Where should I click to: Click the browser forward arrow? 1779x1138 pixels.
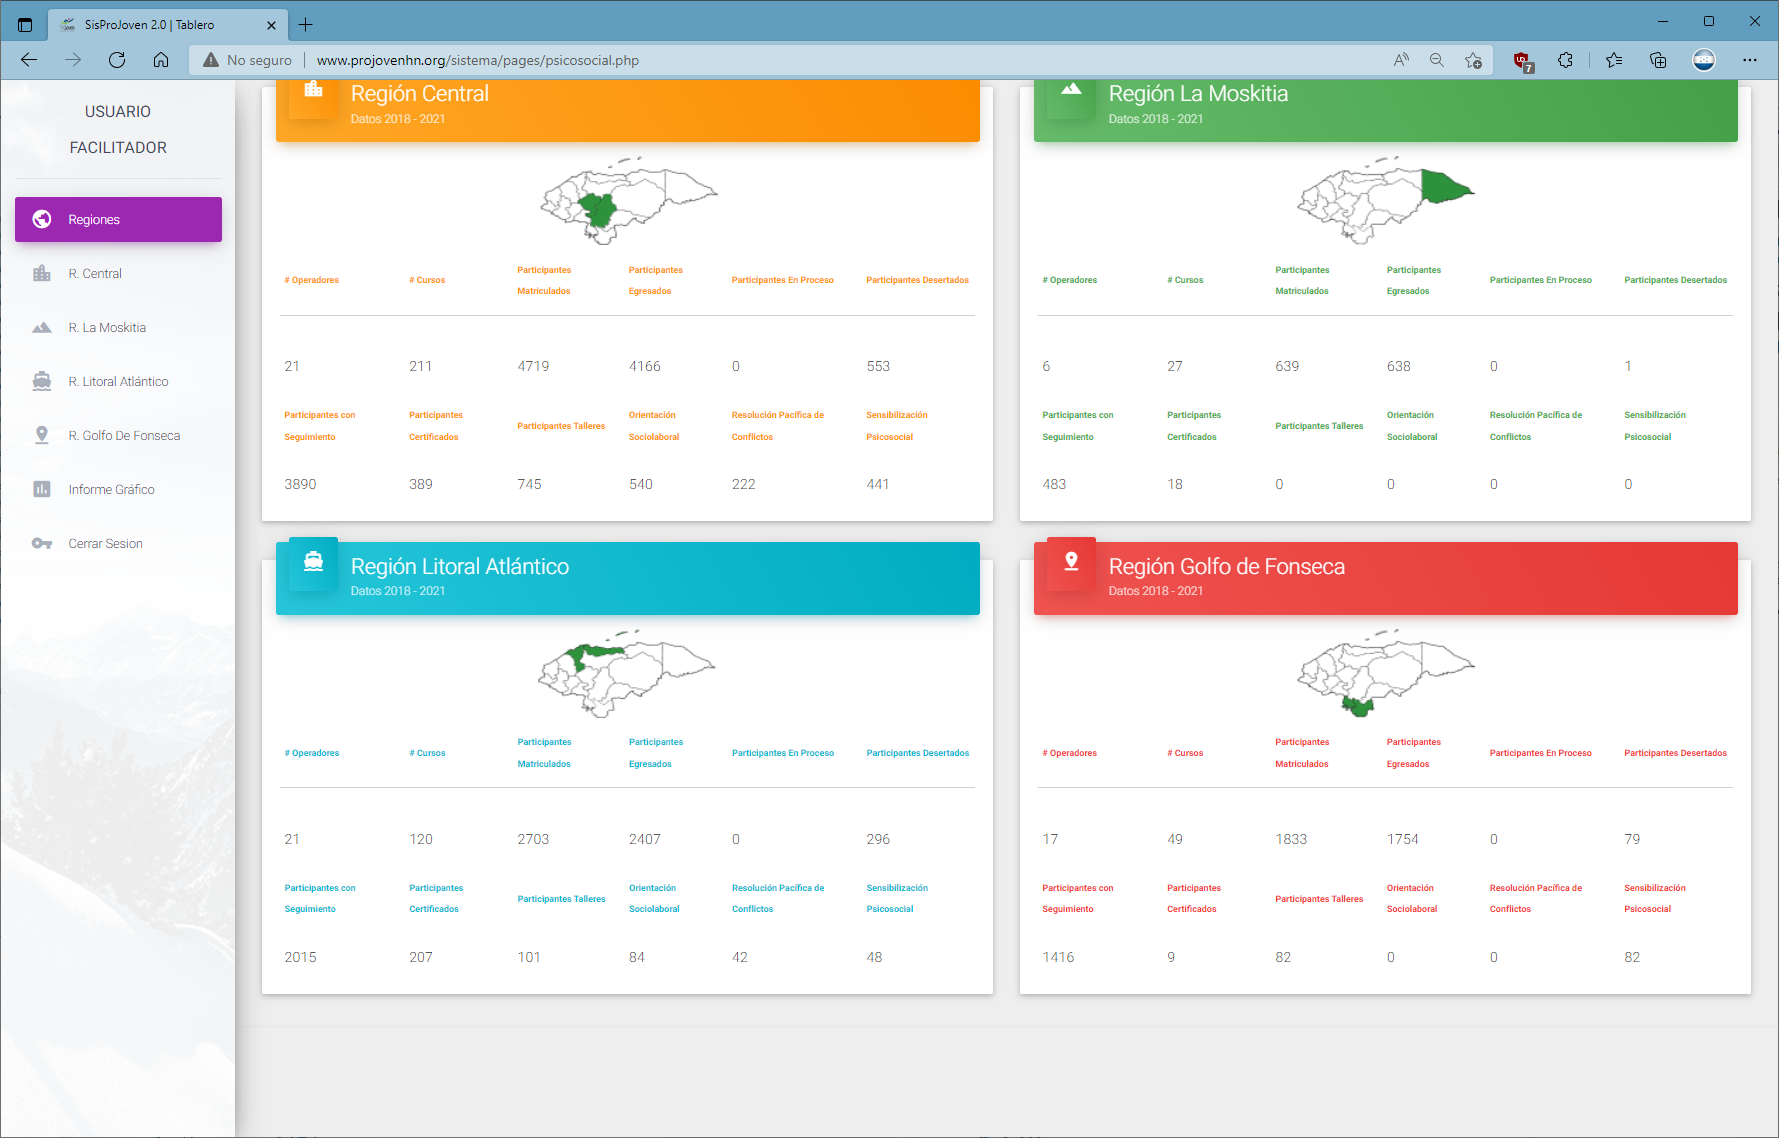tap(73, 60)
